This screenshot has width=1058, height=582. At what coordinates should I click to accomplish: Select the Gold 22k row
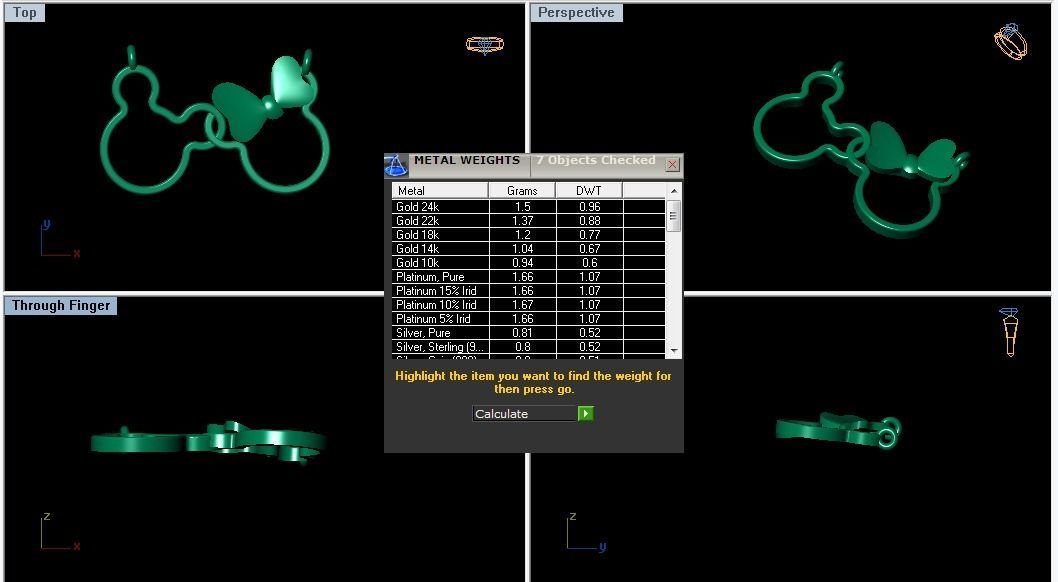pyautogui.click(x=528, y=221)
